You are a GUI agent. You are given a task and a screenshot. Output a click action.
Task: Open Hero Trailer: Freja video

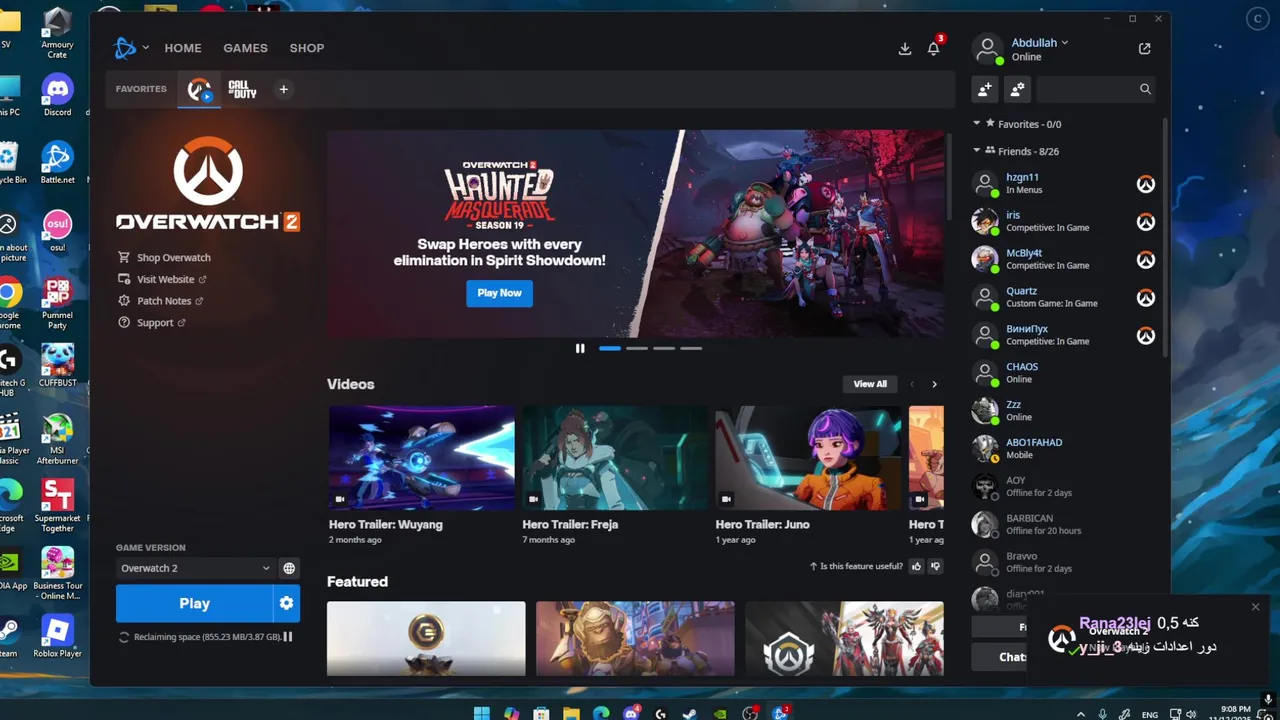click(x=615, y=475)
